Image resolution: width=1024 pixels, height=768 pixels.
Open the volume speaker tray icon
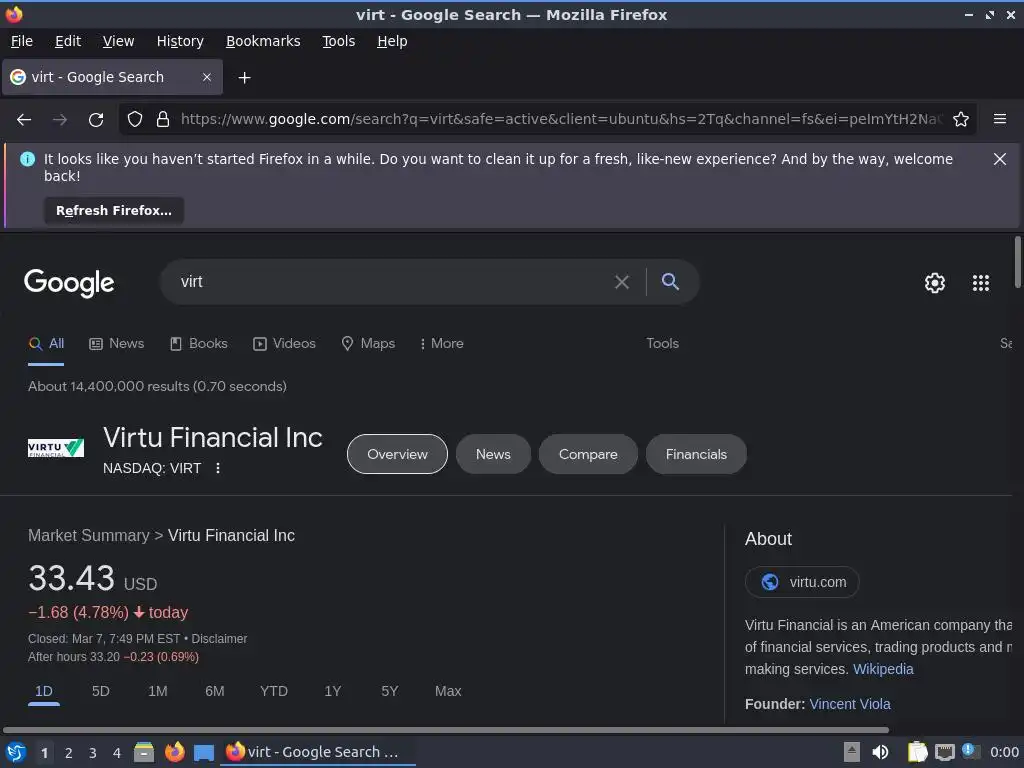tap(880, 752)
